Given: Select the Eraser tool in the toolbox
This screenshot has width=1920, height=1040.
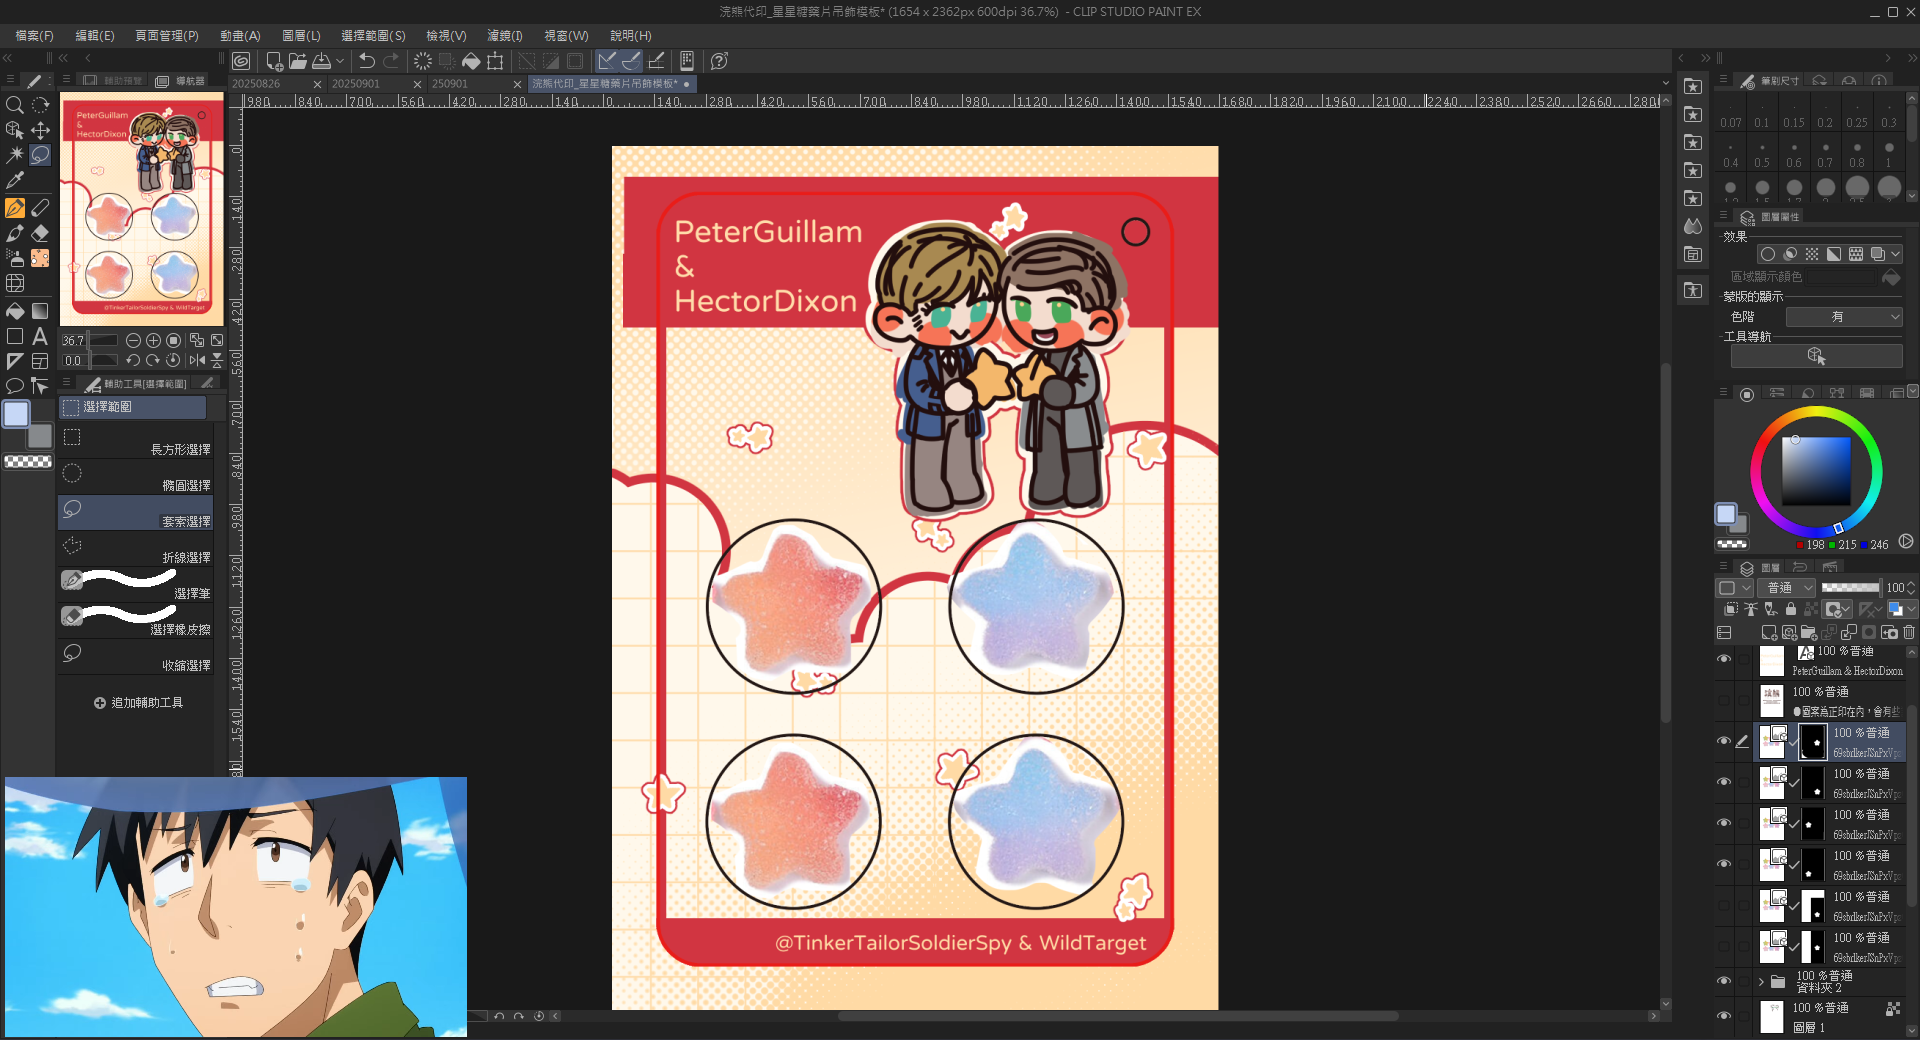Looking at the screenshot, I should click(x=40, y=233).
